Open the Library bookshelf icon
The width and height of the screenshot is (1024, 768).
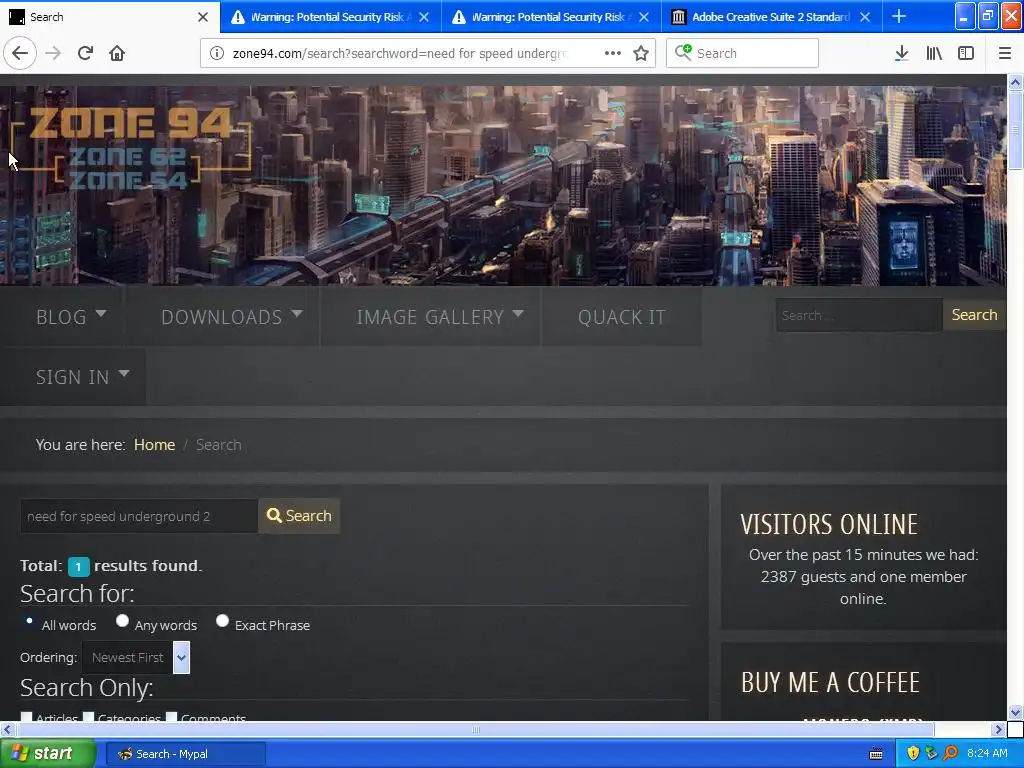[x=934, y=53]
